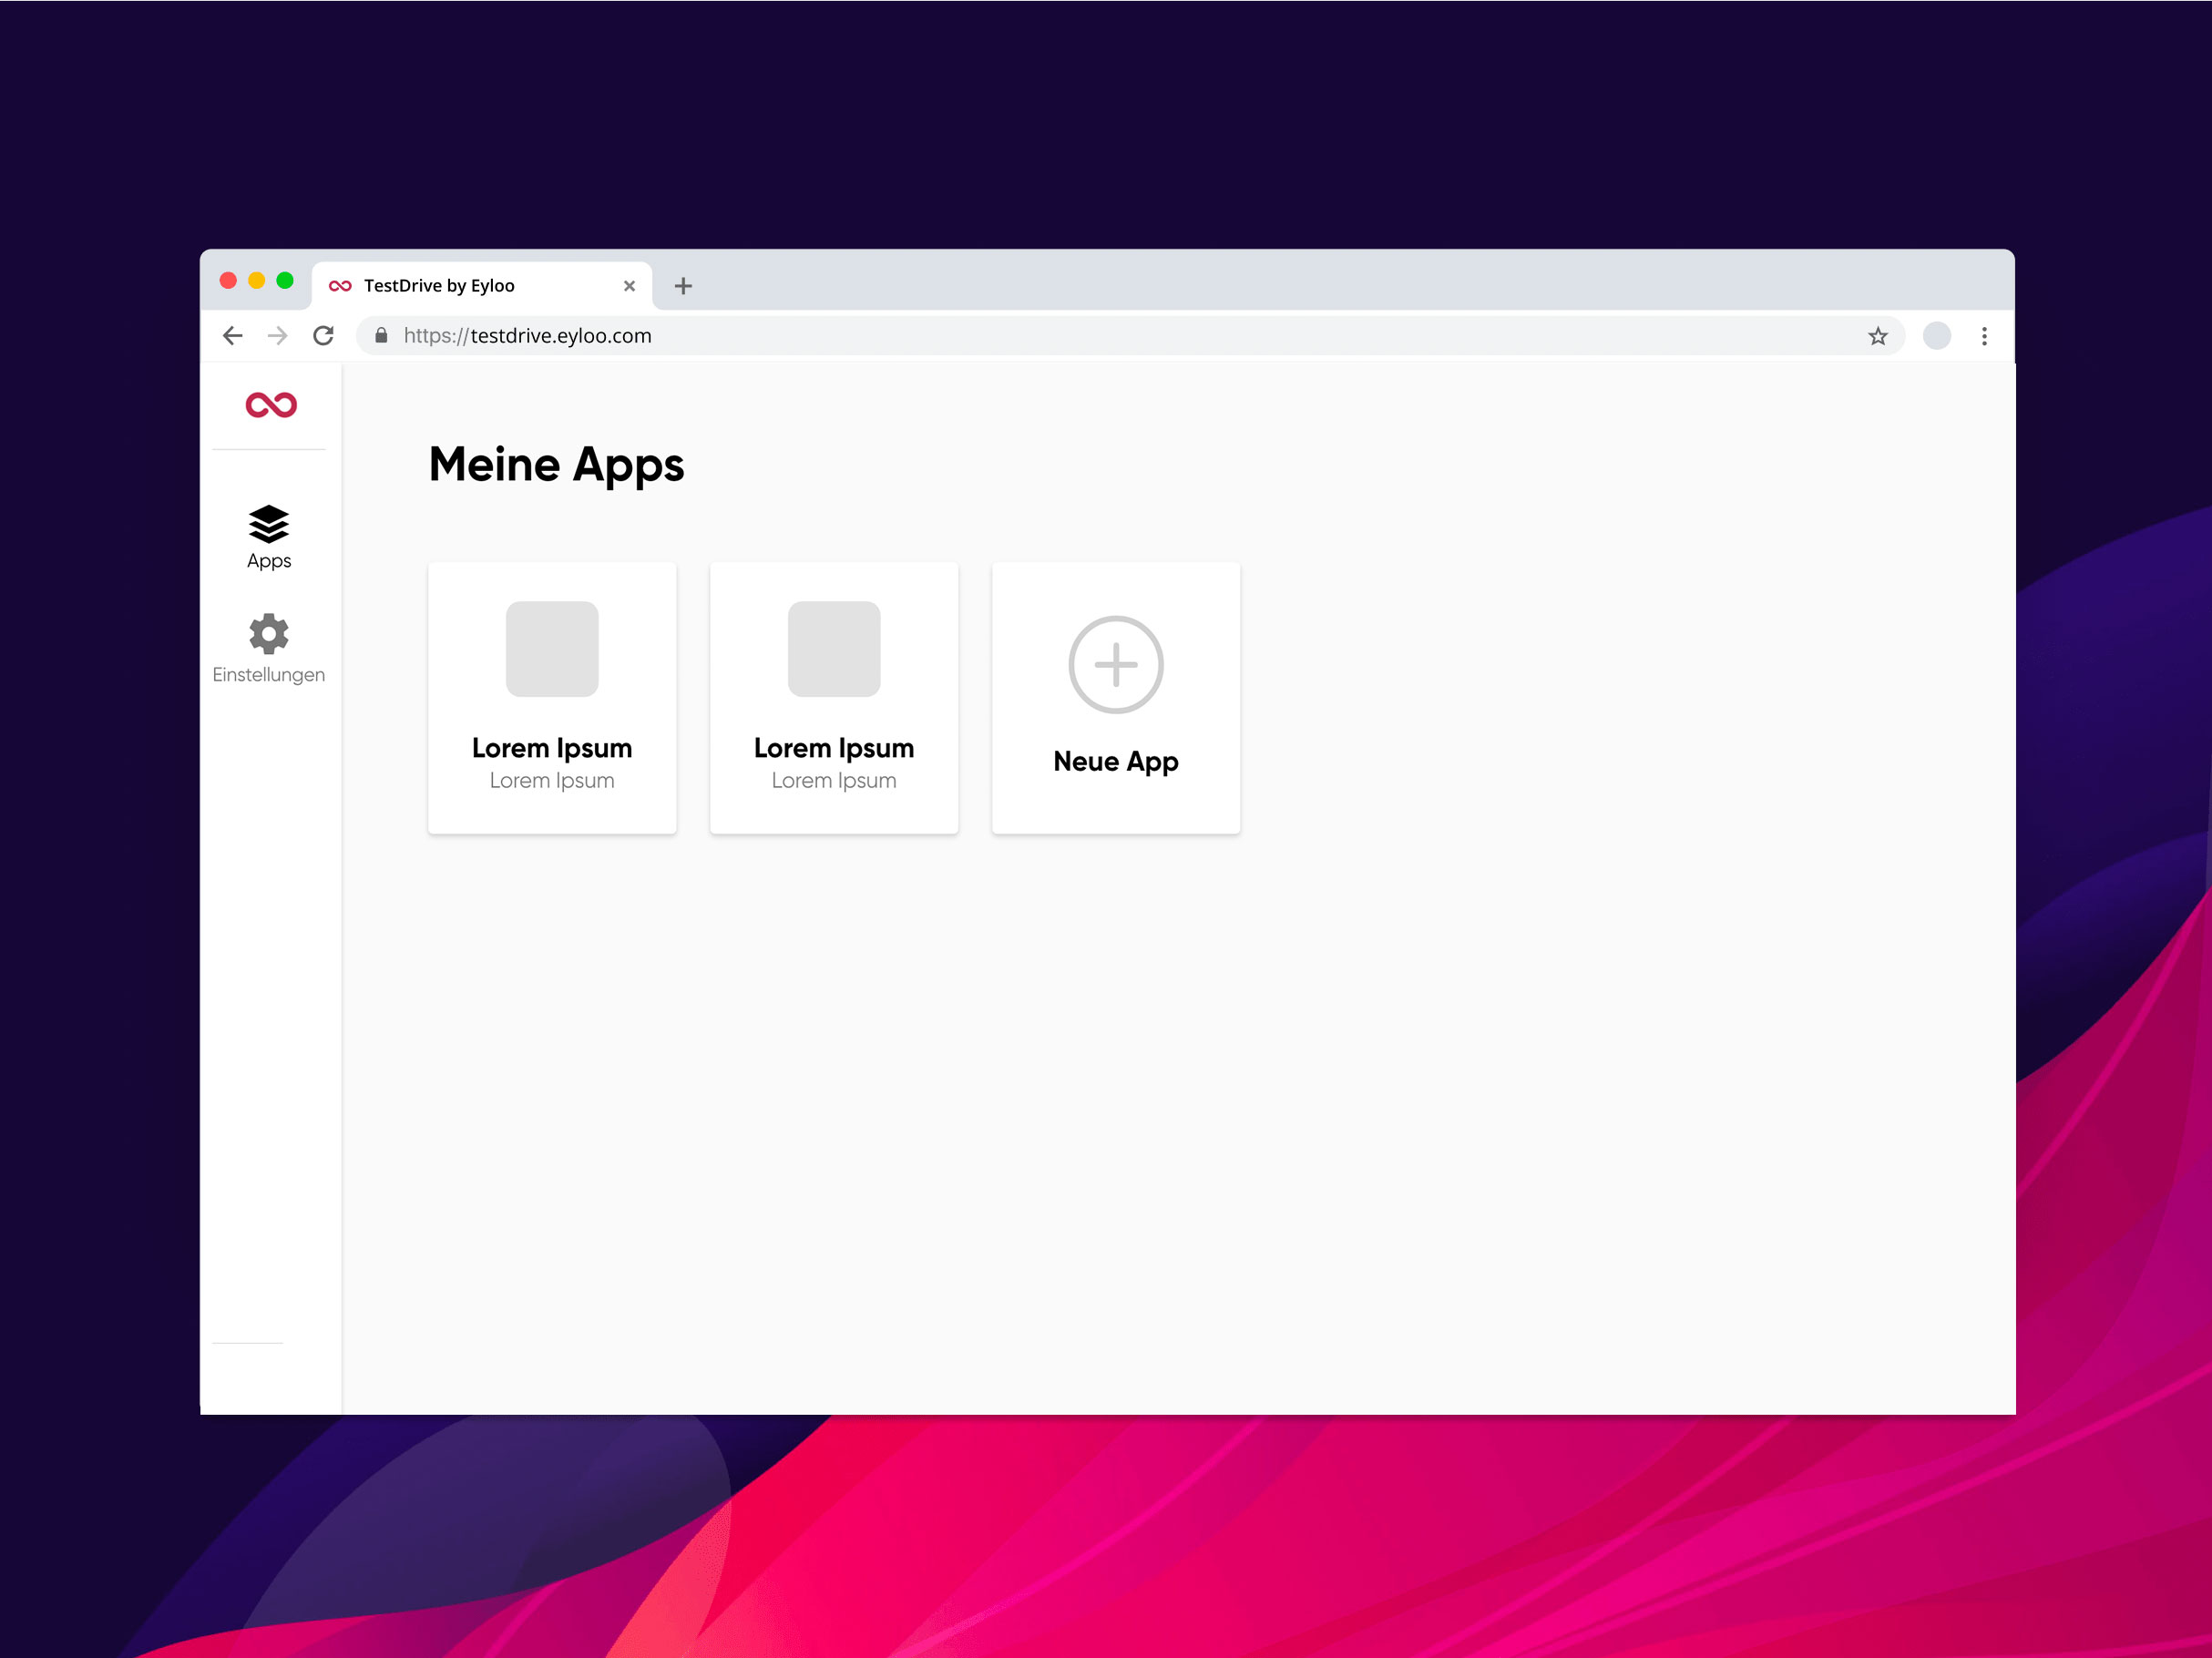The width and height of the screenshot is (2212, 1658).
Task: Click the green macOS fullscreen button
Action: (285, 281)
